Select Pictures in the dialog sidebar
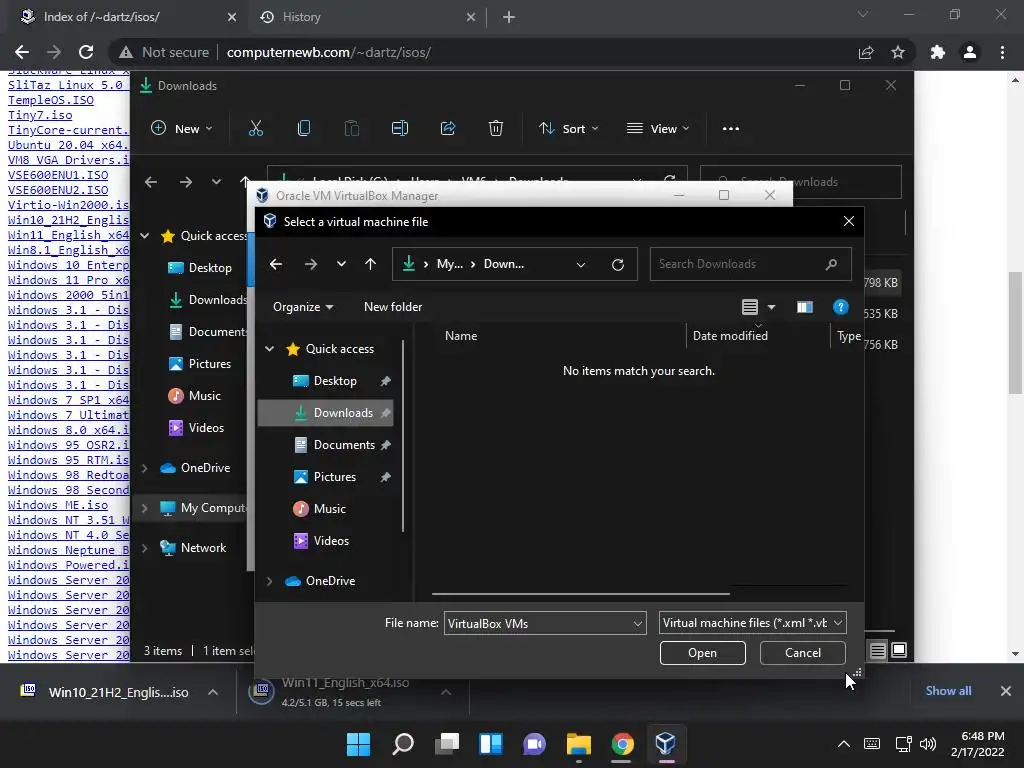 tap(334, 477)
